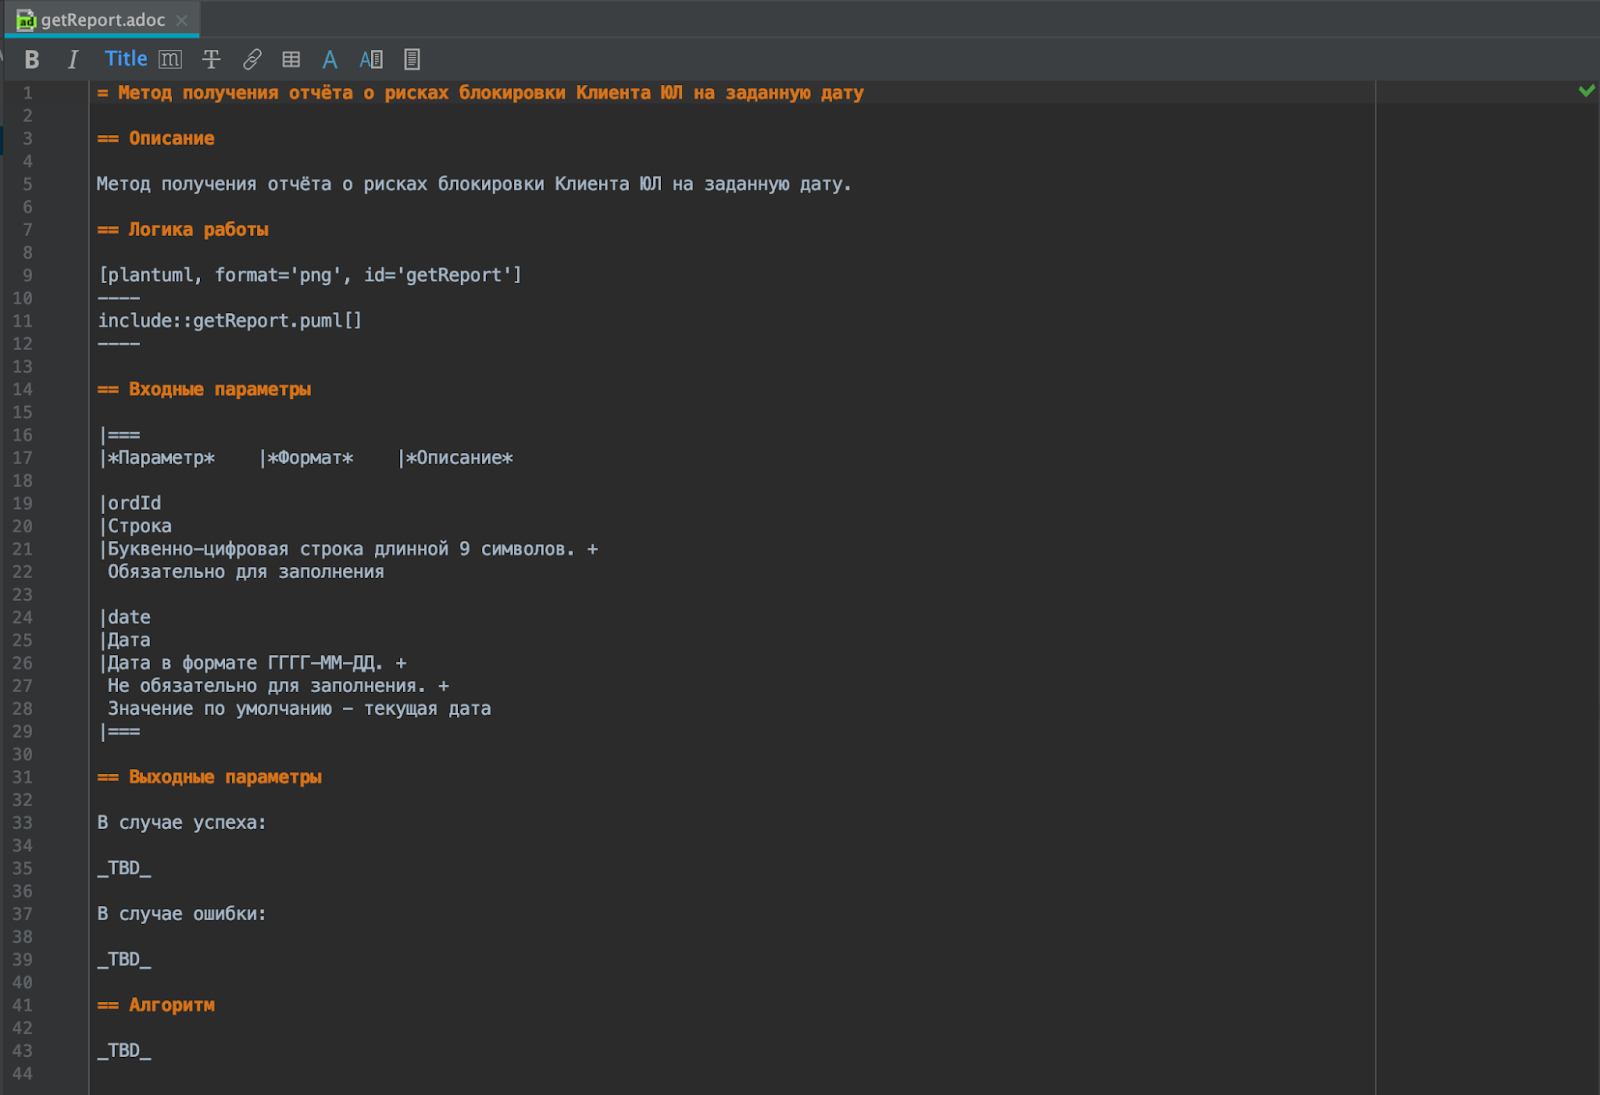
Task: Click the table header cell '|*Формат*'
Action: pos(306,458)
